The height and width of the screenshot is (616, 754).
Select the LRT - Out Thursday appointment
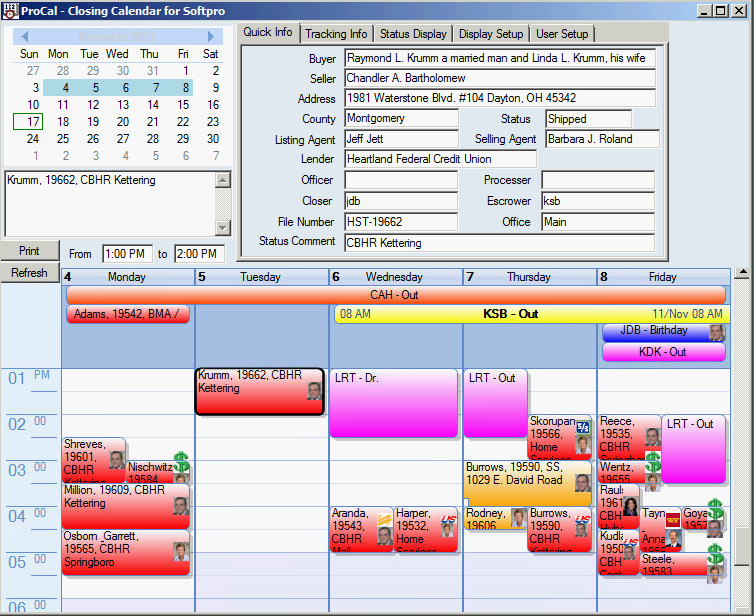pyautogui.click(x=495, y=403)
